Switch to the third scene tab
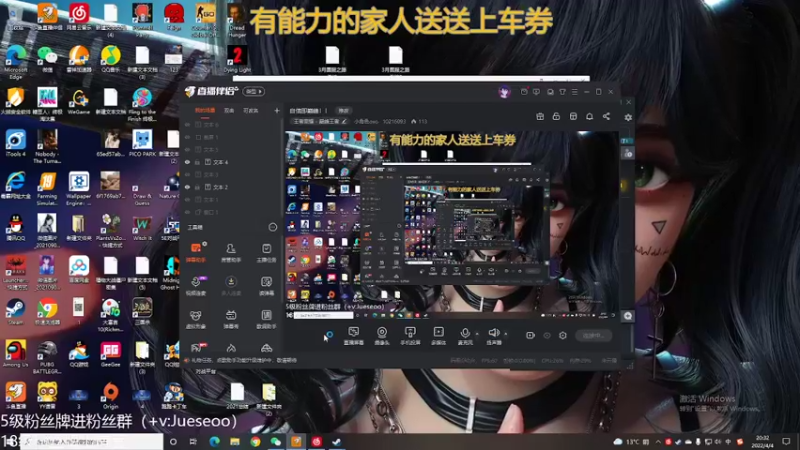This screenshot has width=800, height=450. [251, 110]
